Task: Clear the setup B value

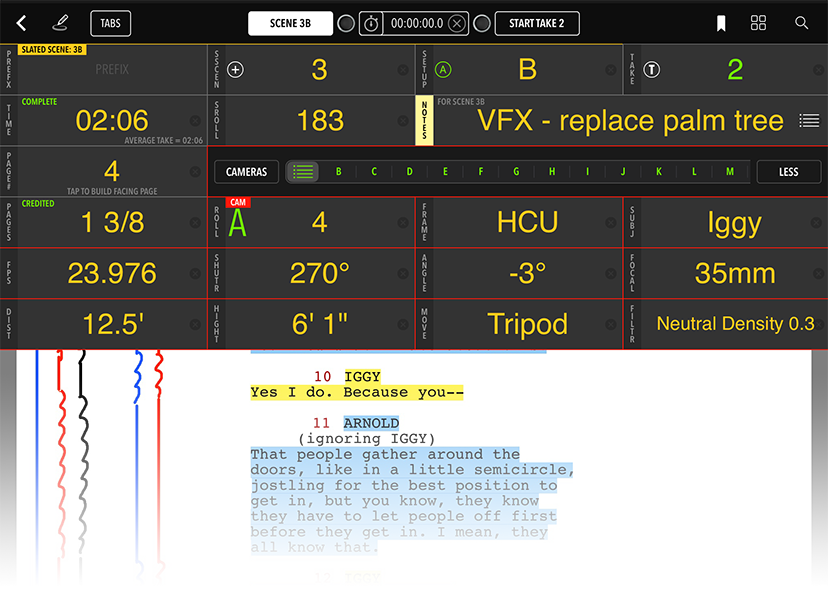Action: pyautogui.click(x=610, y=70)
